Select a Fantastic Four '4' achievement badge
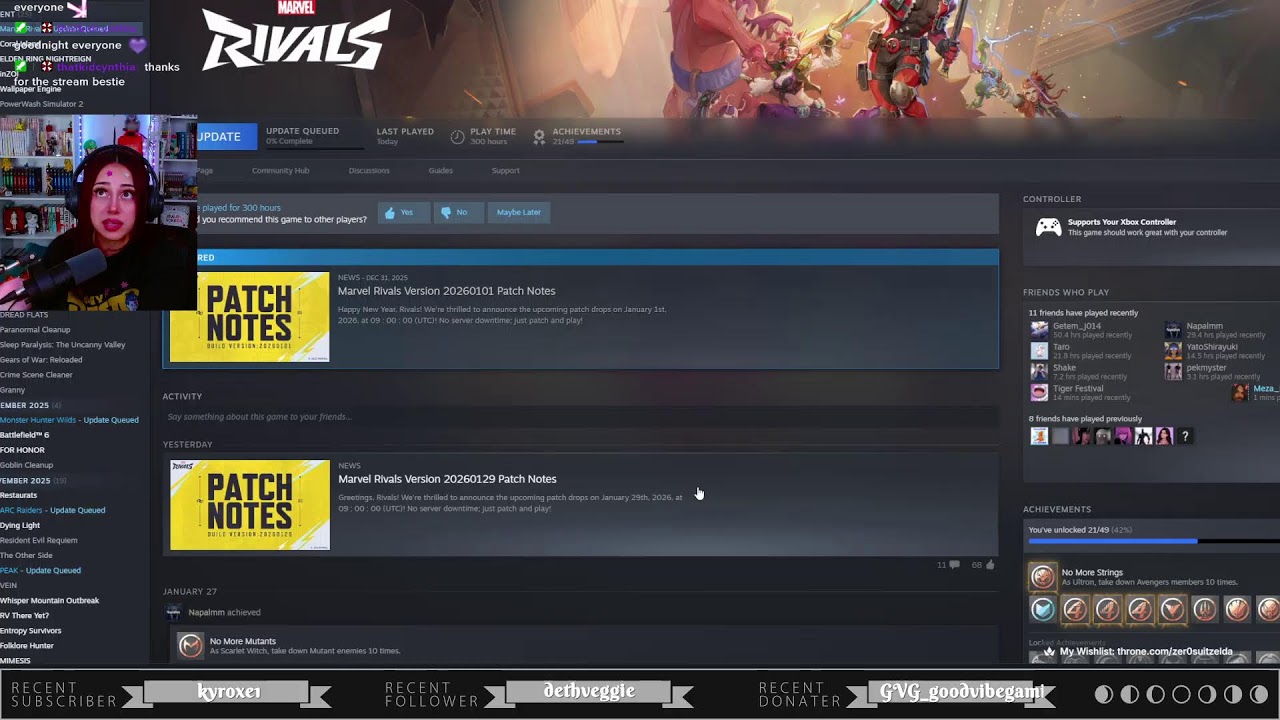This screenshot has width=1280, height=720. (x=1076, y=610)
